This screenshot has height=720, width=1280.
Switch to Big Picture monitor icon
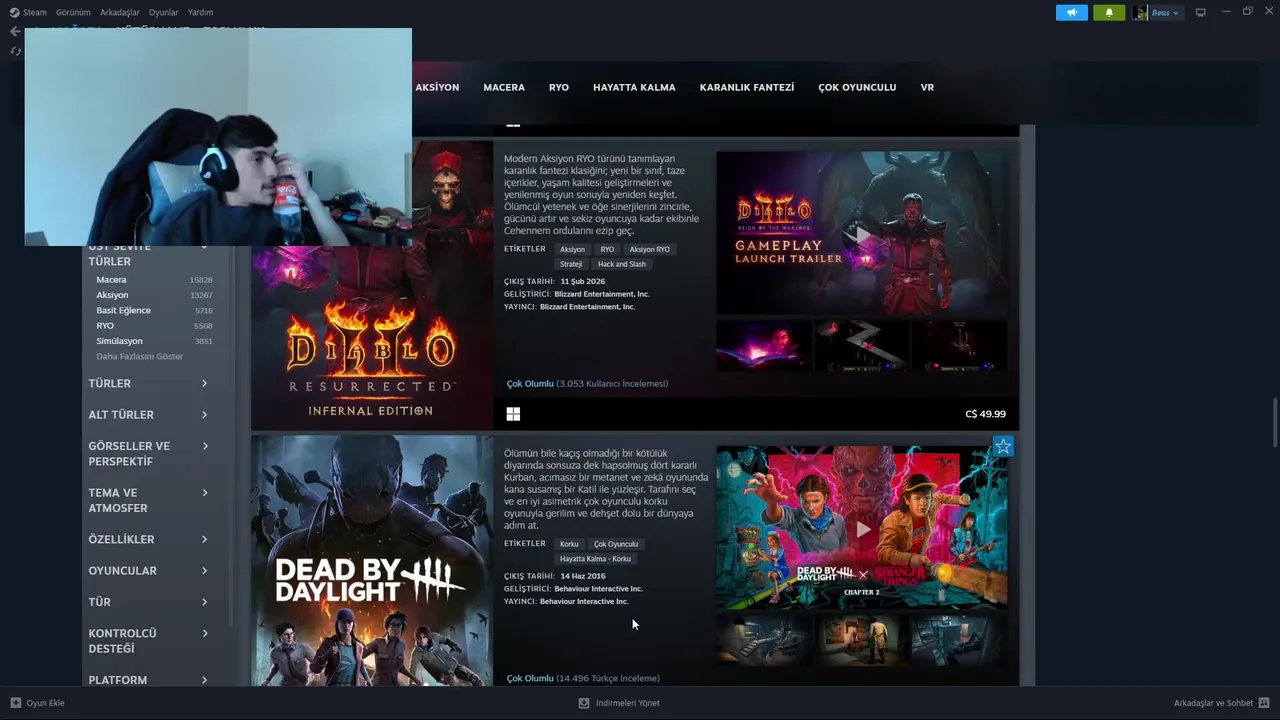coord(1200,12)
